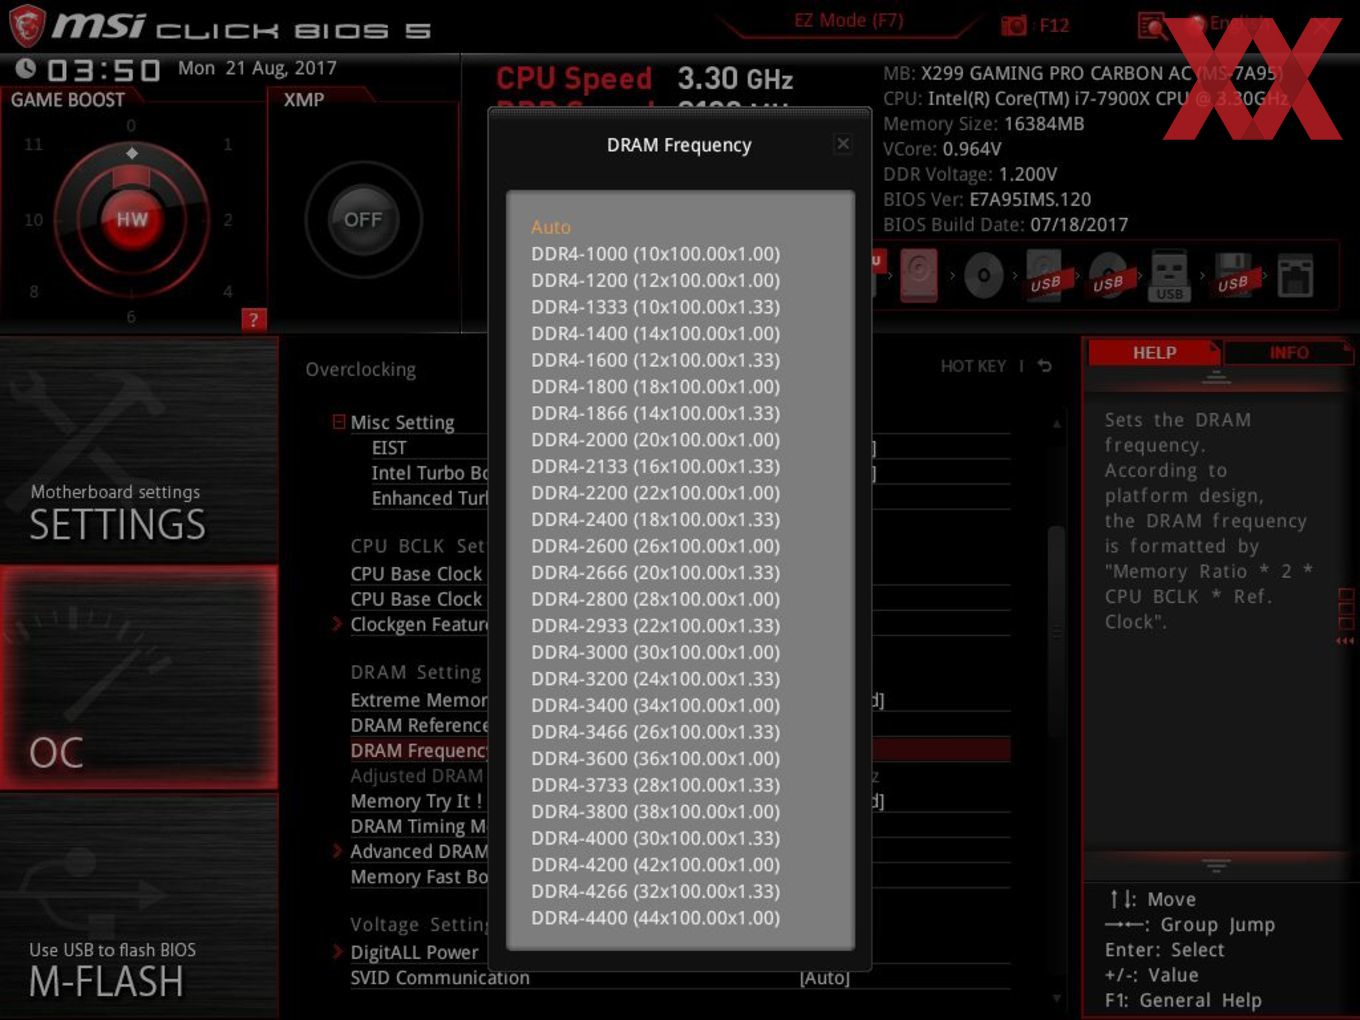Select hard disk boot device icon
The width and height of the screenshot is (1360, 1020).
pyautogui.click(x=919, y=275)
